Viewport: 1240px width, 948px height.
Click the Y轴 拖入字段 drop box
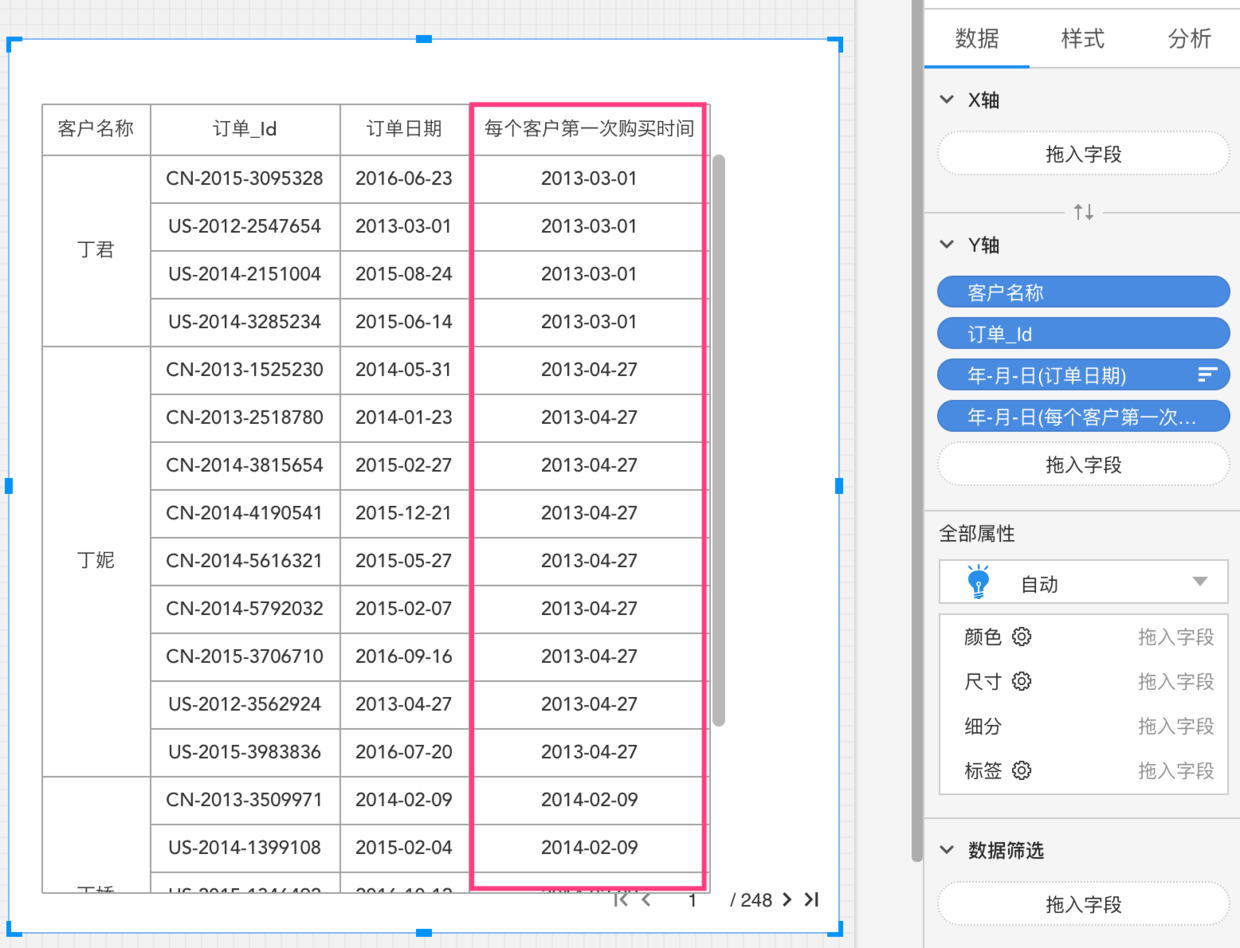click(x=1083, y=464)
